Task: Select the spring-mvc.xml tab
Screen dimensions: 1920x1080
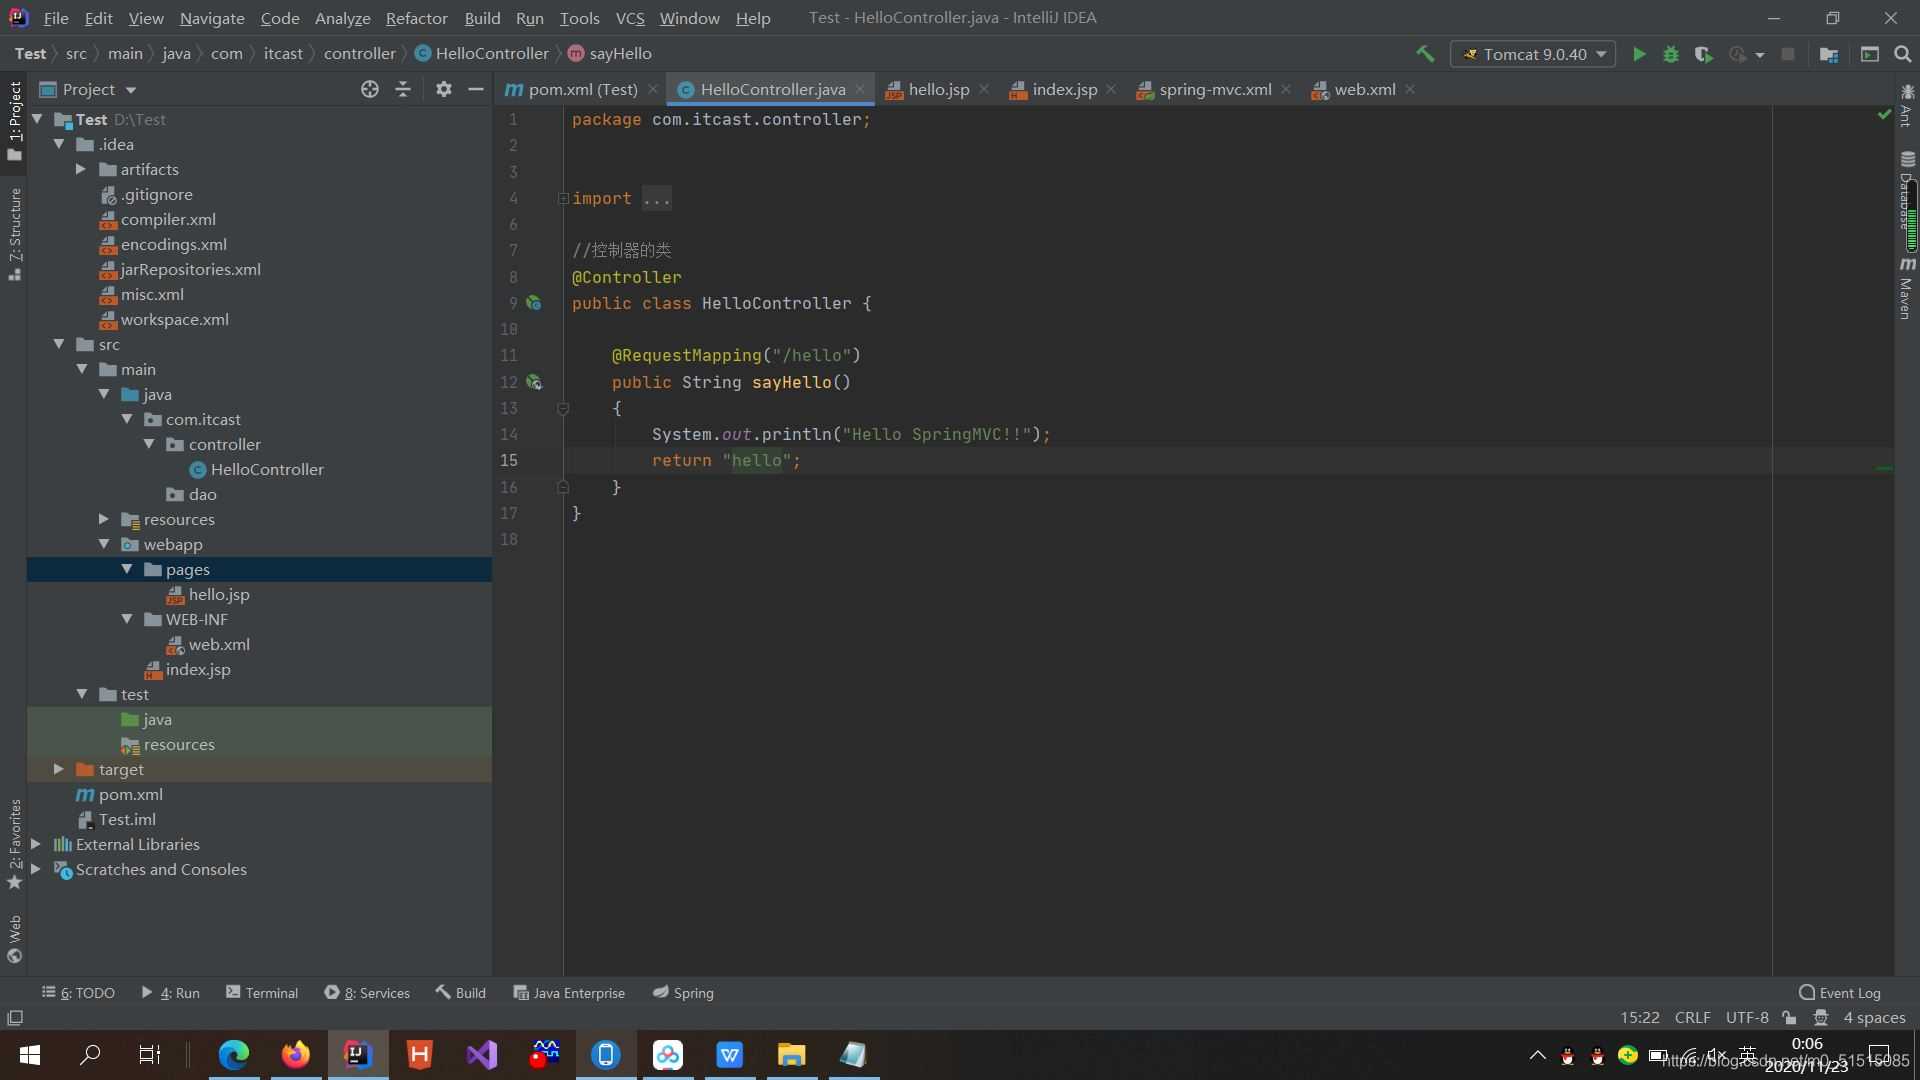Action: (1215, 88)
